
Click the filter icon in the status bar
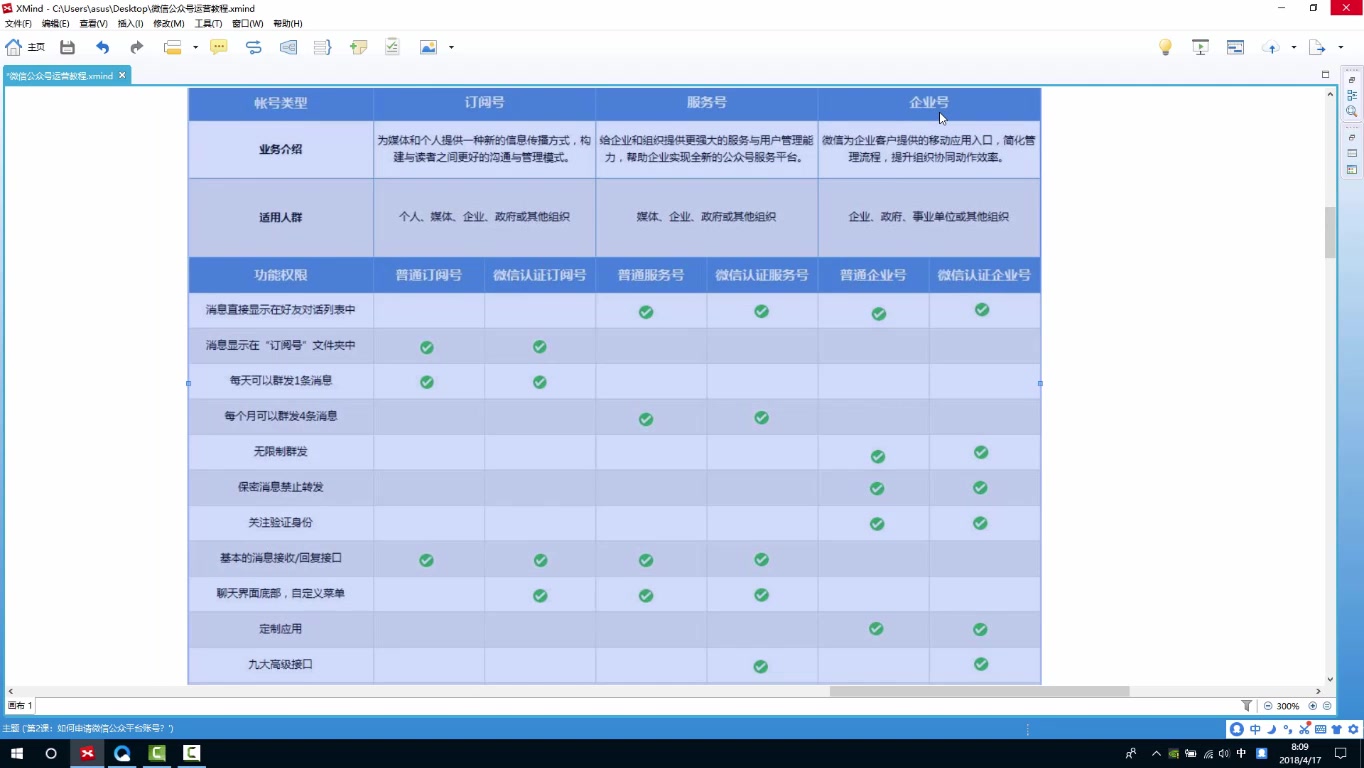pyautogui.click(x=1247, y=706)
